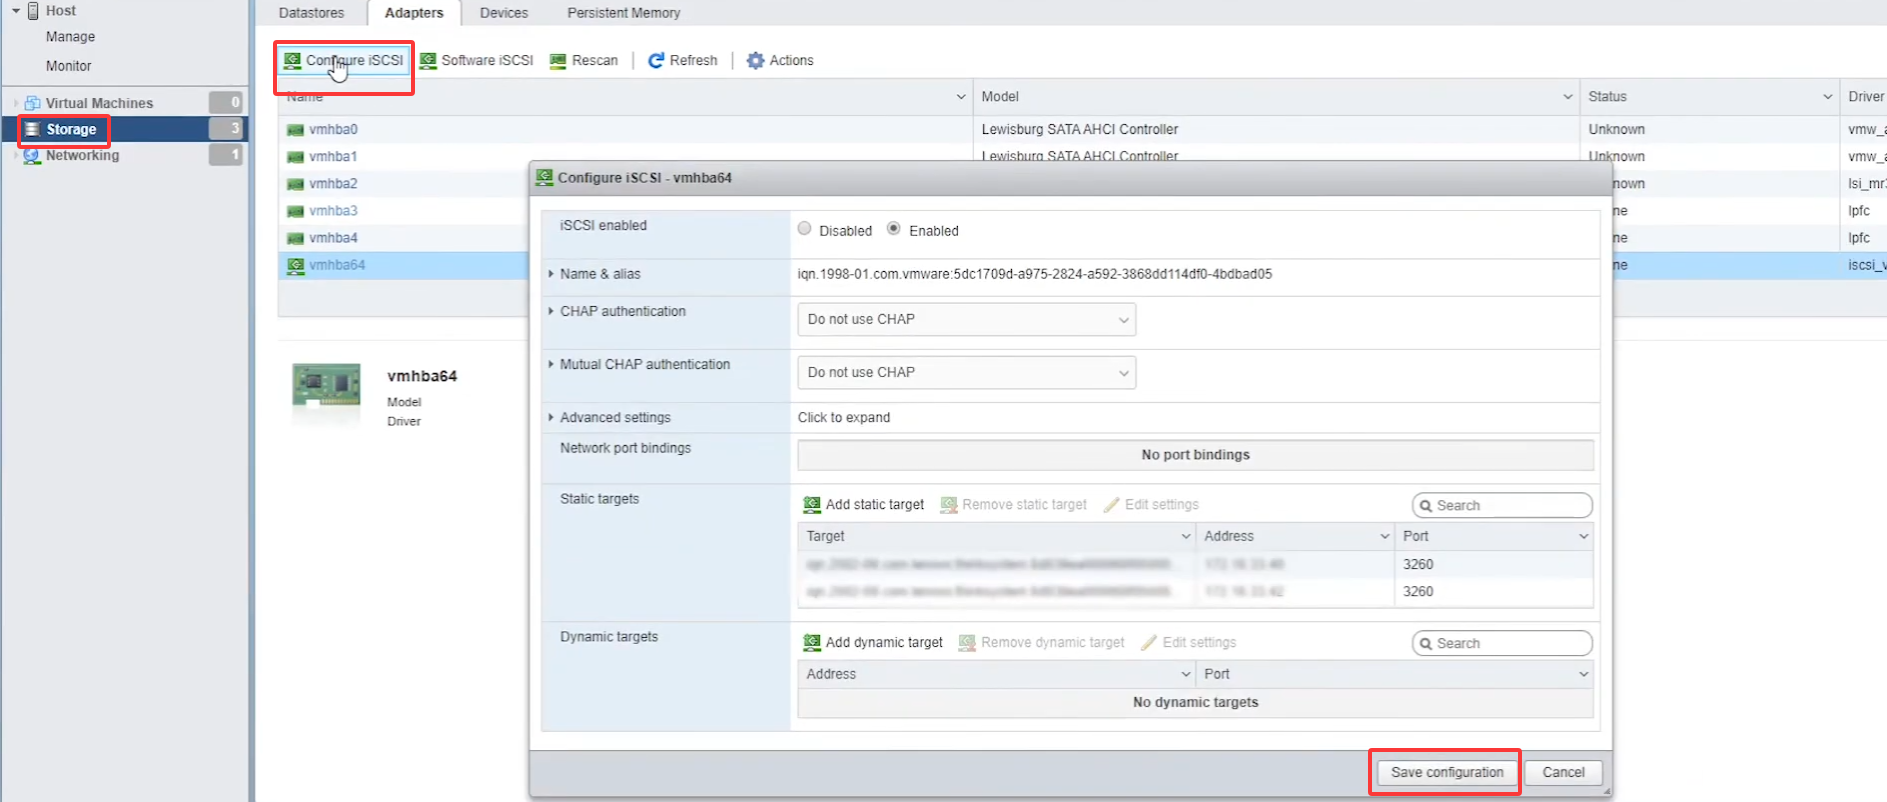Open the static targets Address column arrow
This screenshot has height=802, width=1887.
tap(1385, 537)
